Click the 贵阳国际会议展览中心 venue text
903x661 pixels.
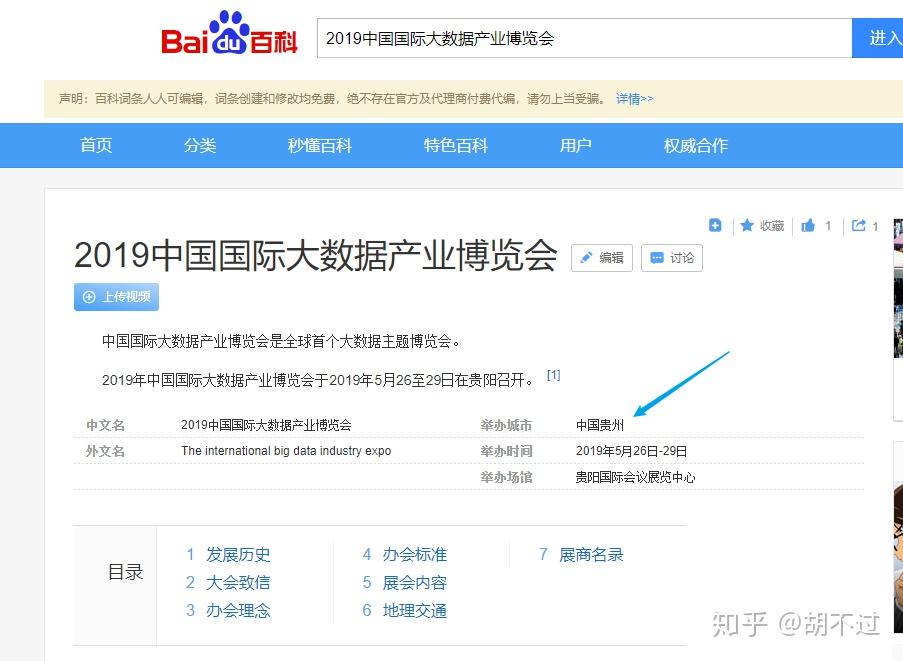pyautogui.click(x=635, y=477)
